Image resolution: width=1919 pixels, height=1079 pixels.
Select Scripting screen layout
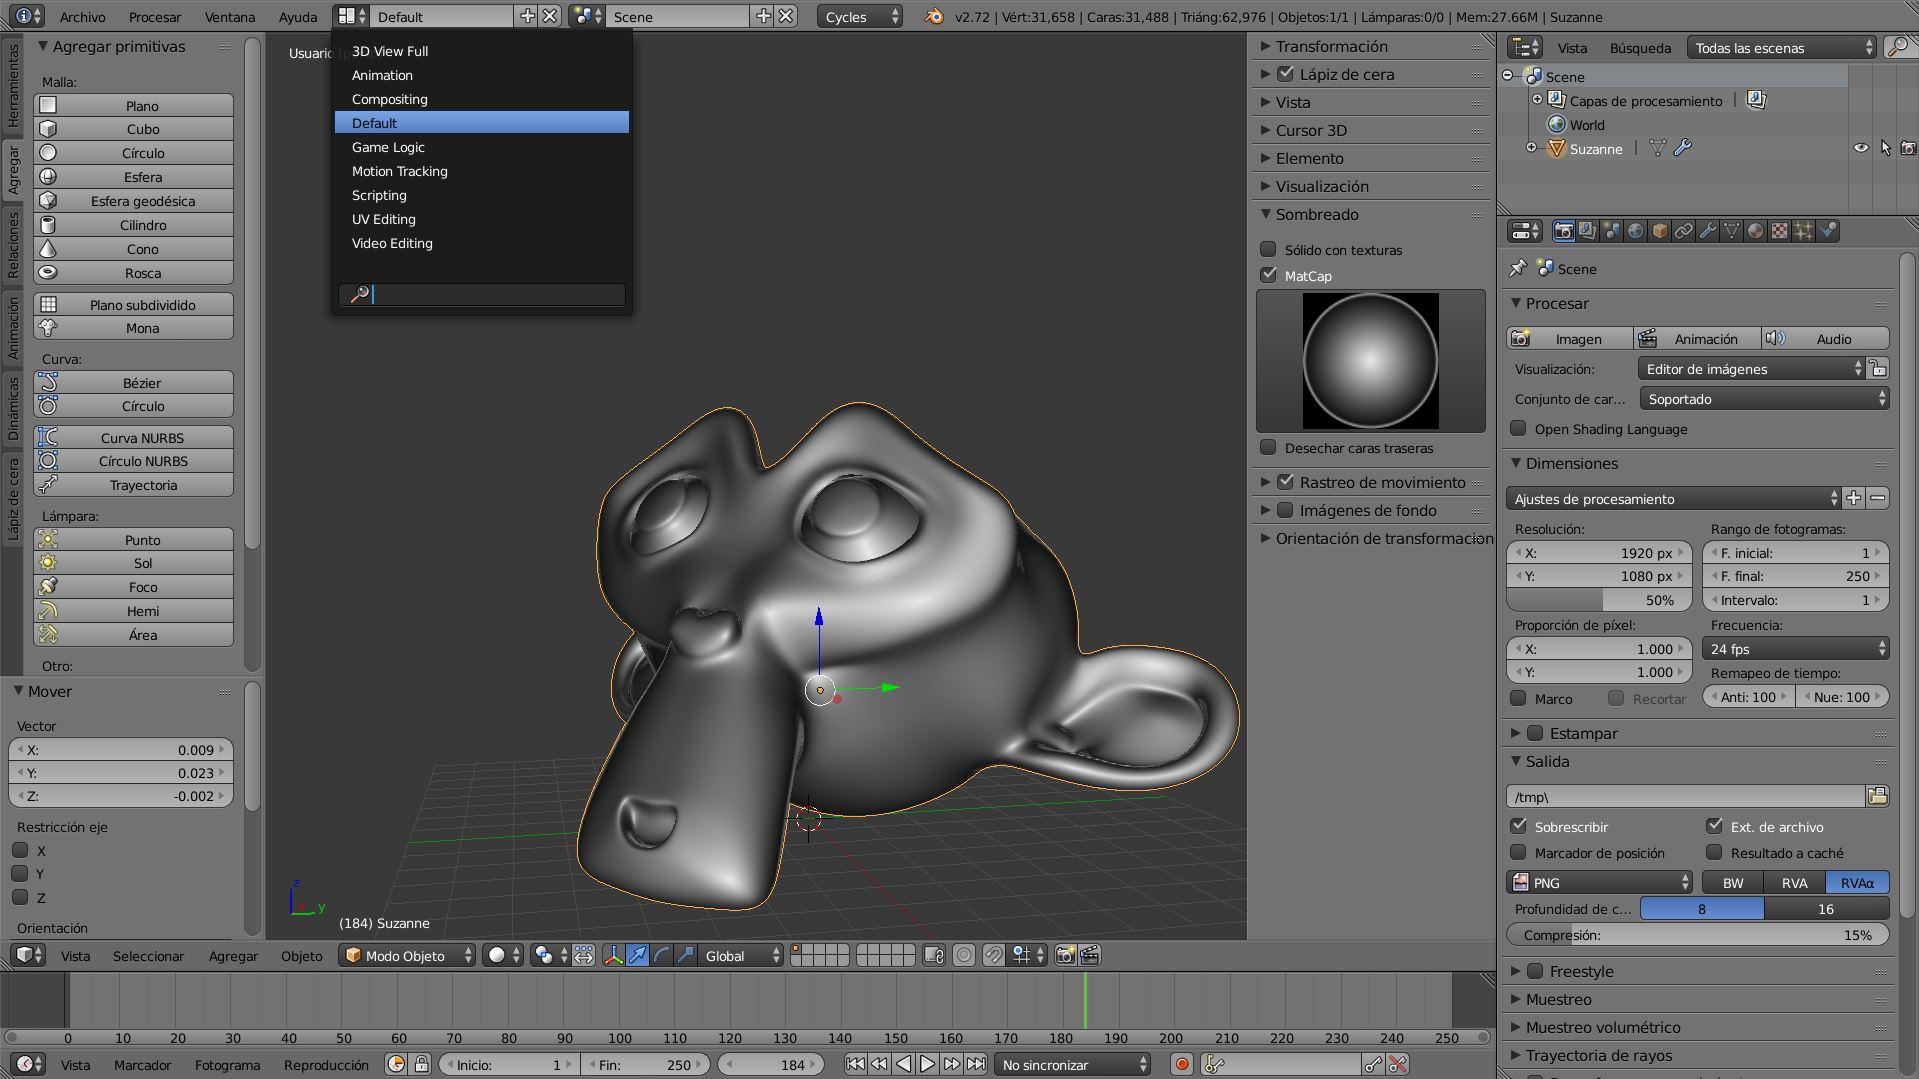pyautogui.click(x=481, y=195)
